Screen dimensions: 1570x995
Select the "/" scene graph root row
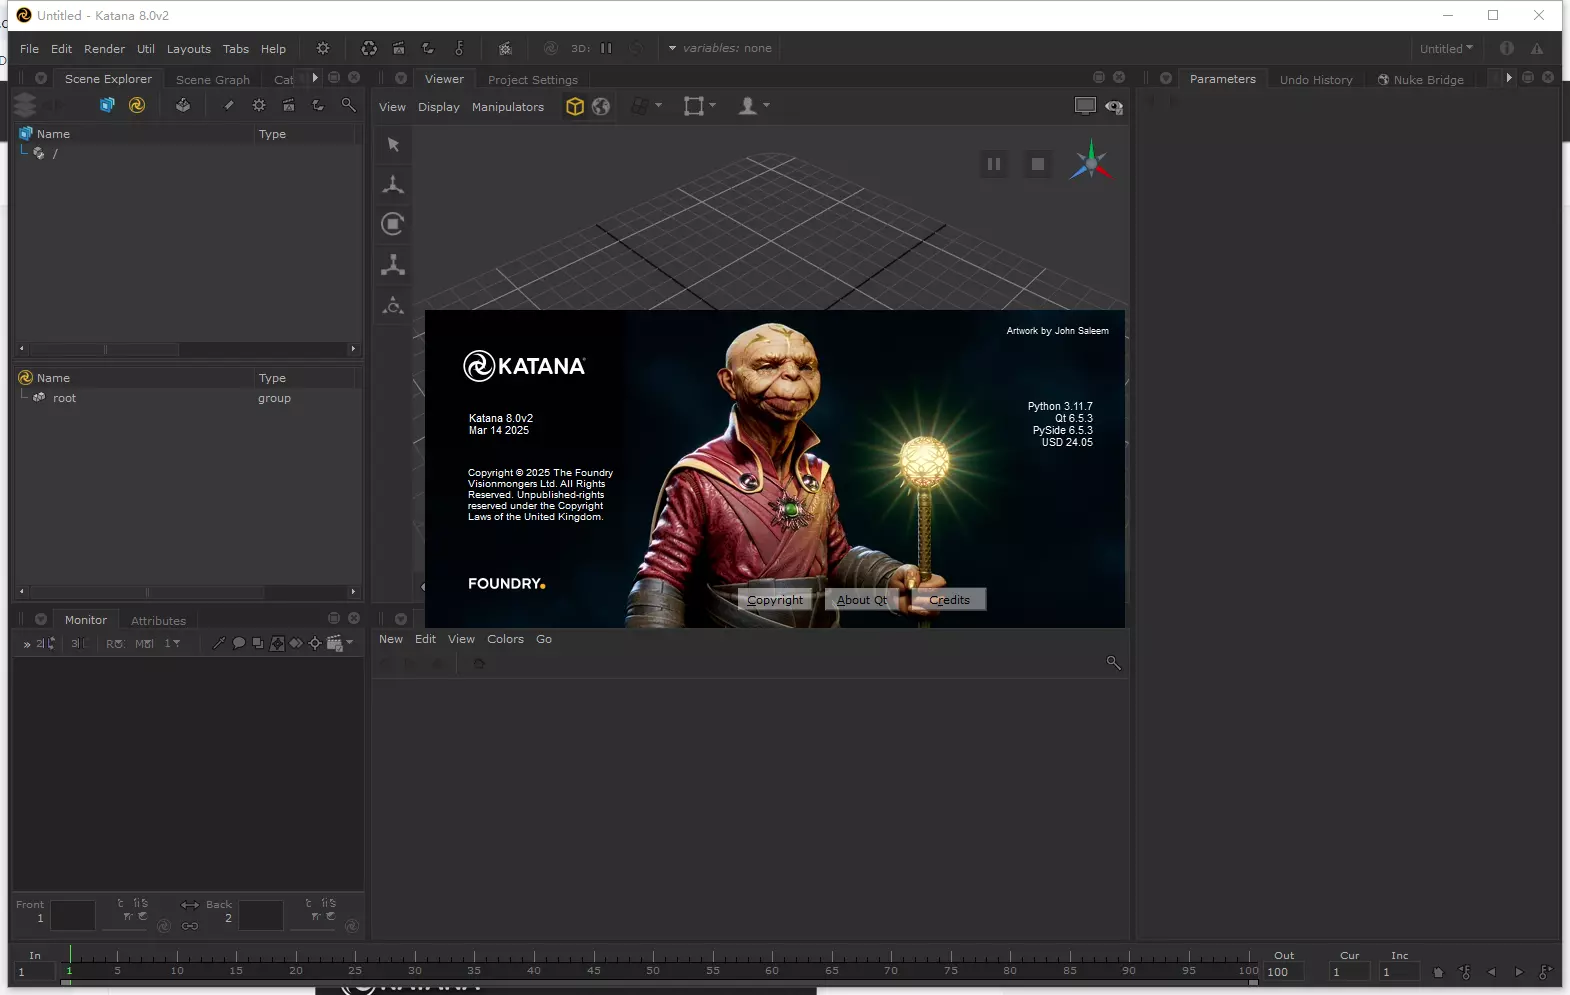(x=186, y=154)
